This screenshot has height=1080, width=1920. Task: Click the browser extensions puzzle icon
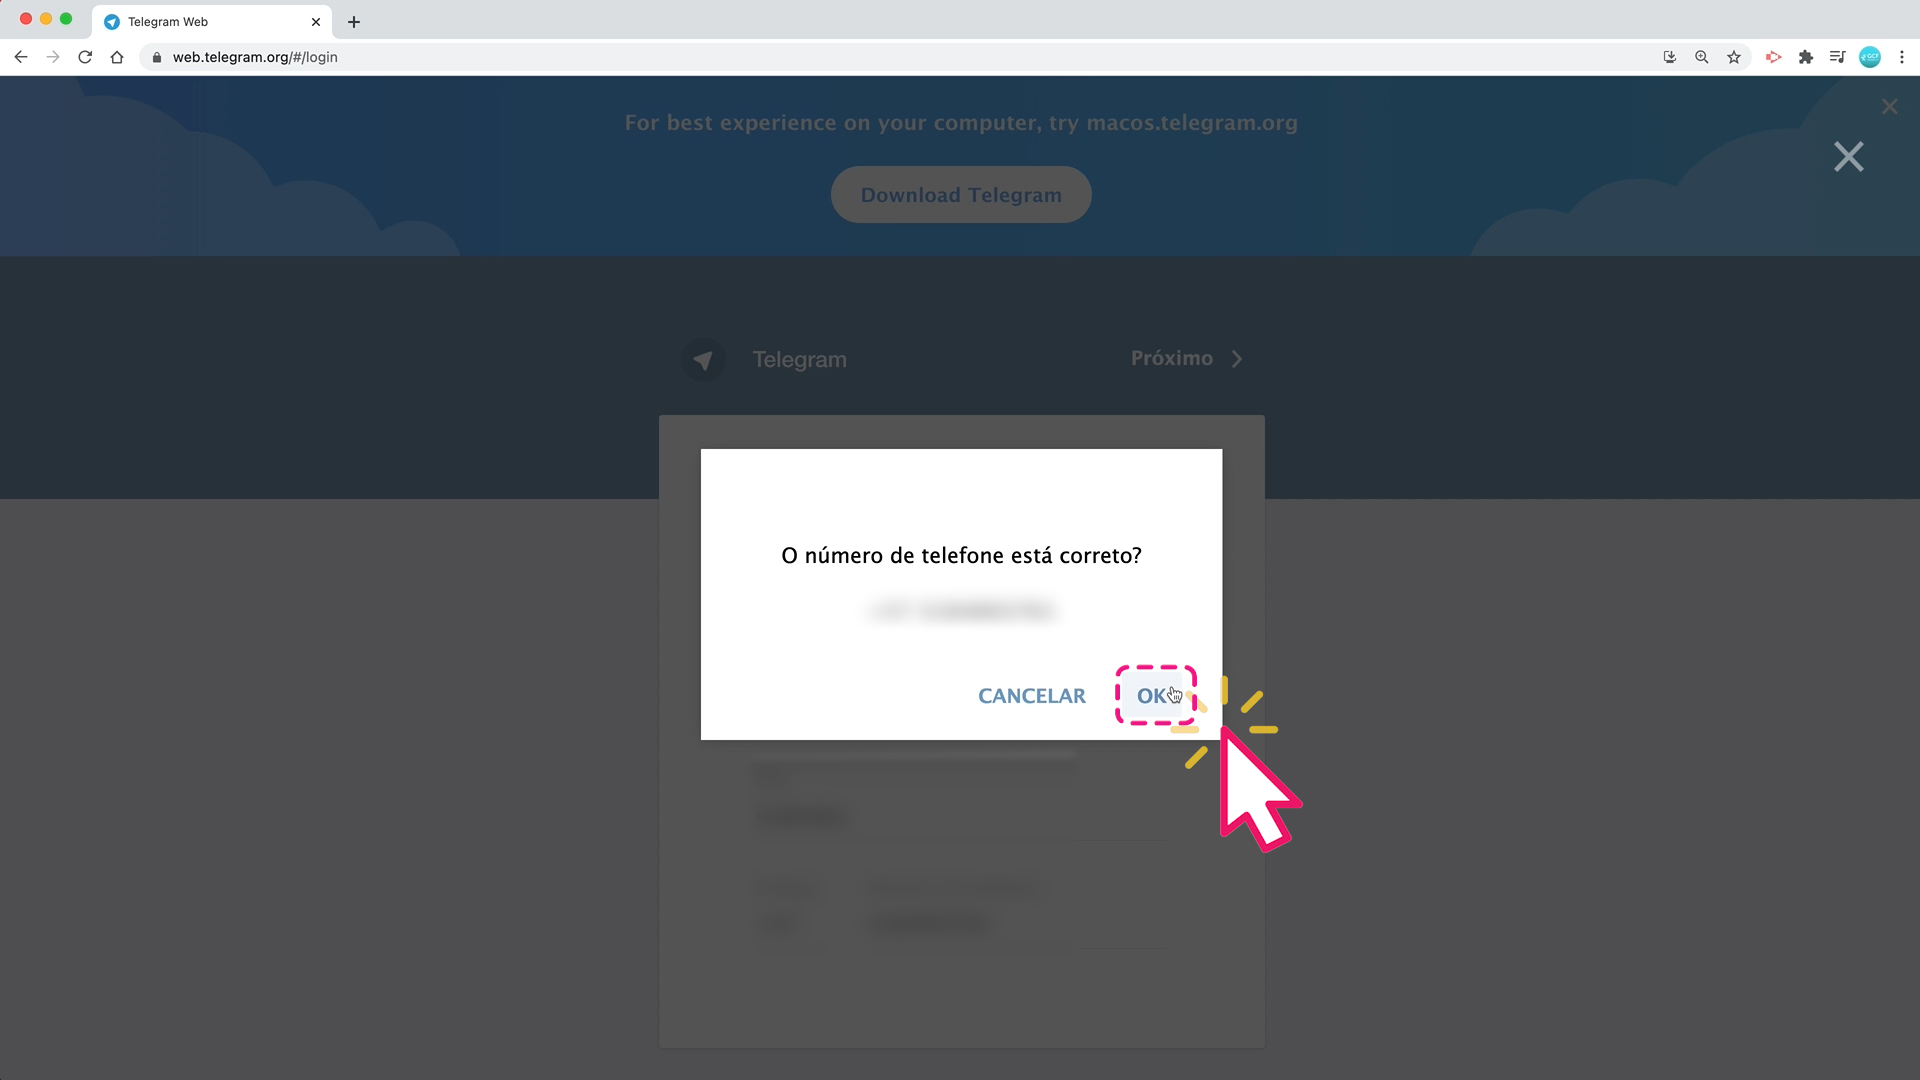tap(1807, 57)
